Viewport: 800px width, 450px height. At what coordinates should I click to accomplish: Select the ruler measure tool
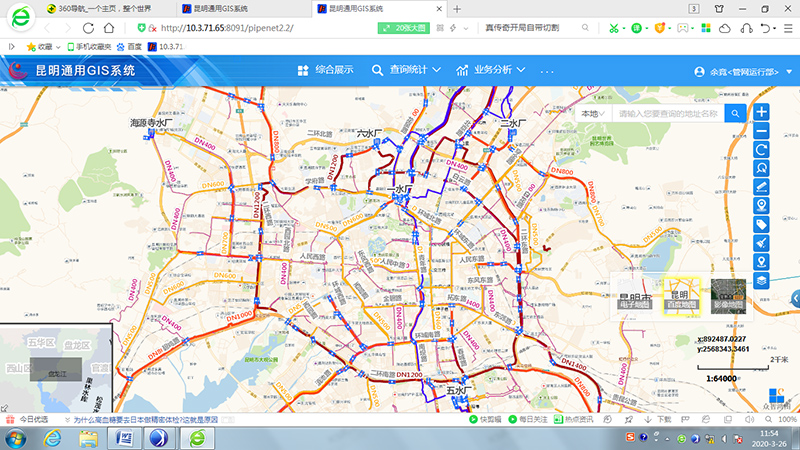761,187
